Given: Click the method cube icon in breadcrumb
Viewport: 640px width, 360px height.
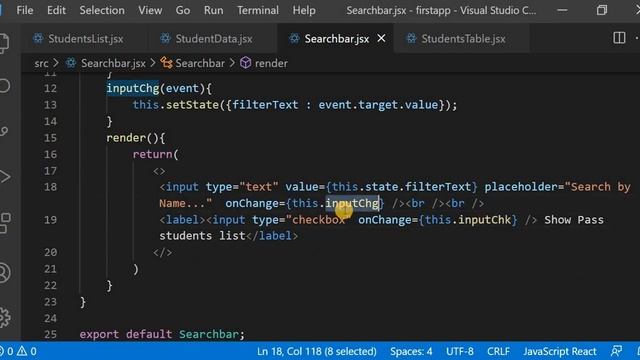Looking at the screenshot, I should tap(245, 63).
